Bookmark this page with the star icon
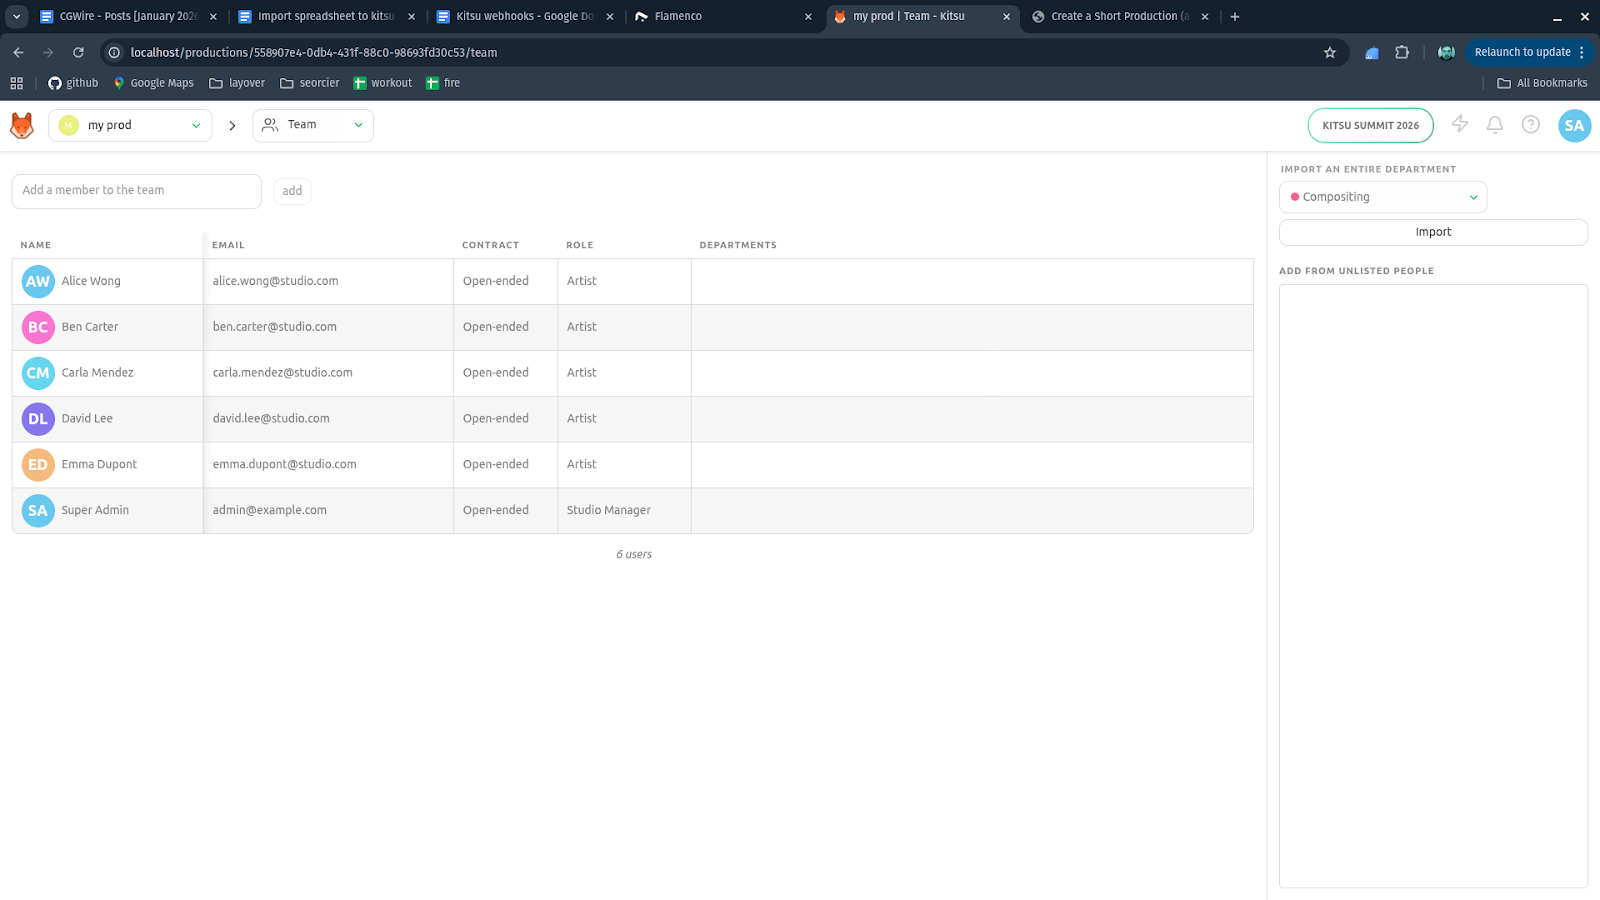Viewport: 1600px width, 900px height. [1329, 53]
